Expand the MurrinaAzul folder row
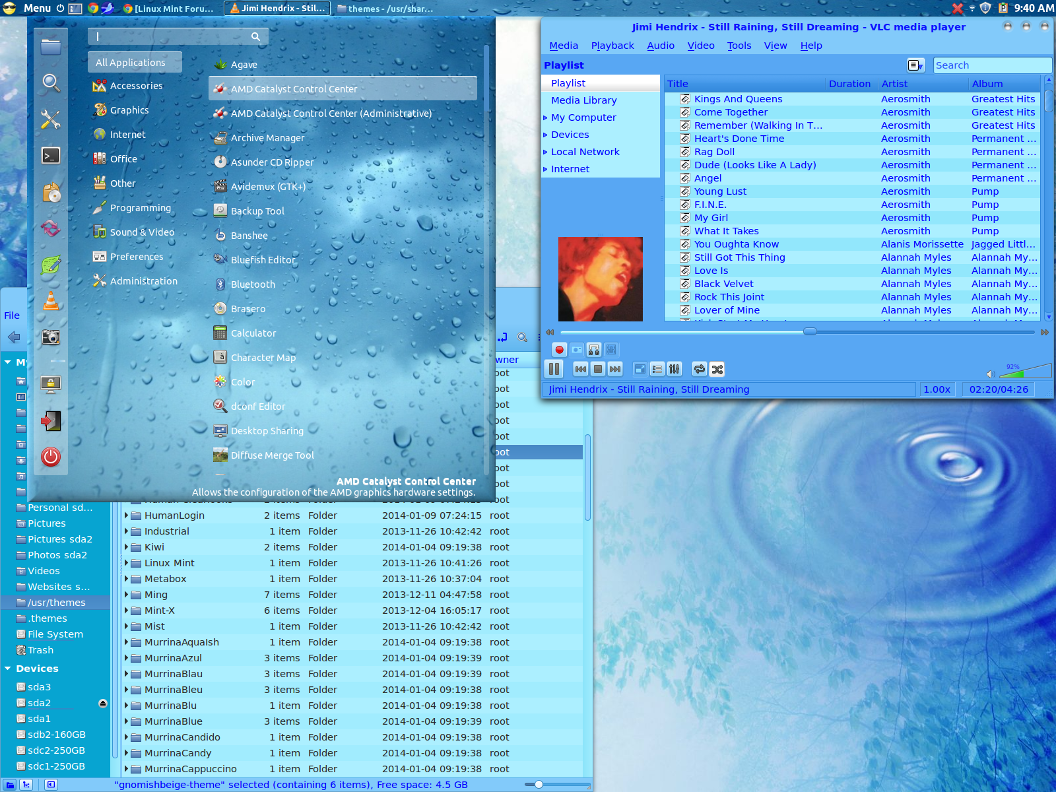The width and height of the screenshot is (1056, 792). coord(126,658)
